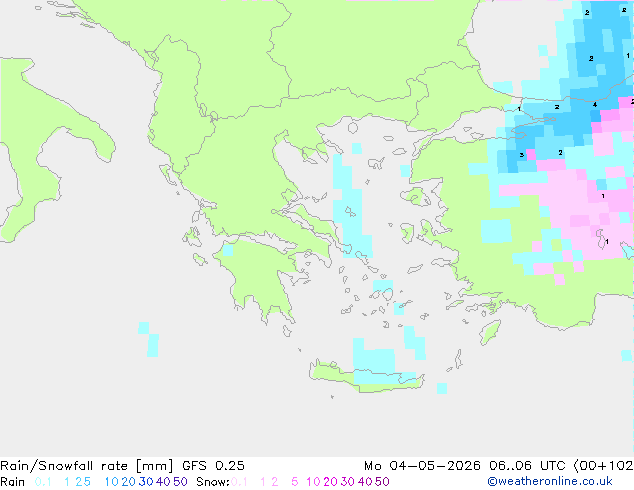This screenshot has height=490, width=634.
Task: Select the Snow legend value 30
Action: coord(348,482)
